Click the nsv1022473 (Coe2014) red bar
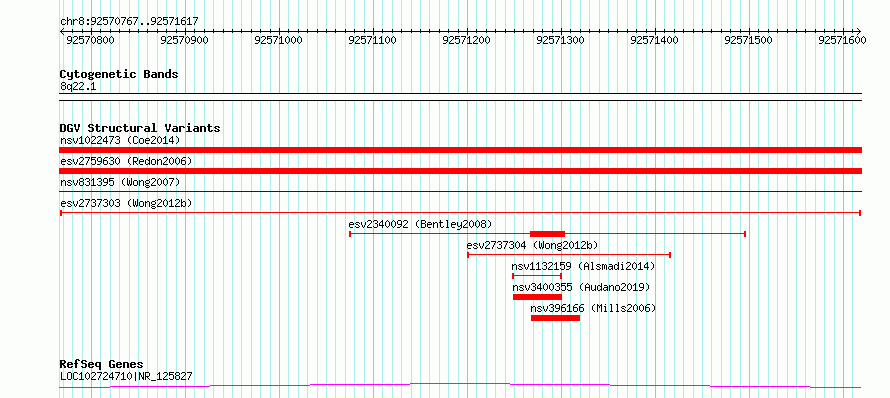Image resolution: width=890 pixels, height=398 pixels. tap(460, 150)
